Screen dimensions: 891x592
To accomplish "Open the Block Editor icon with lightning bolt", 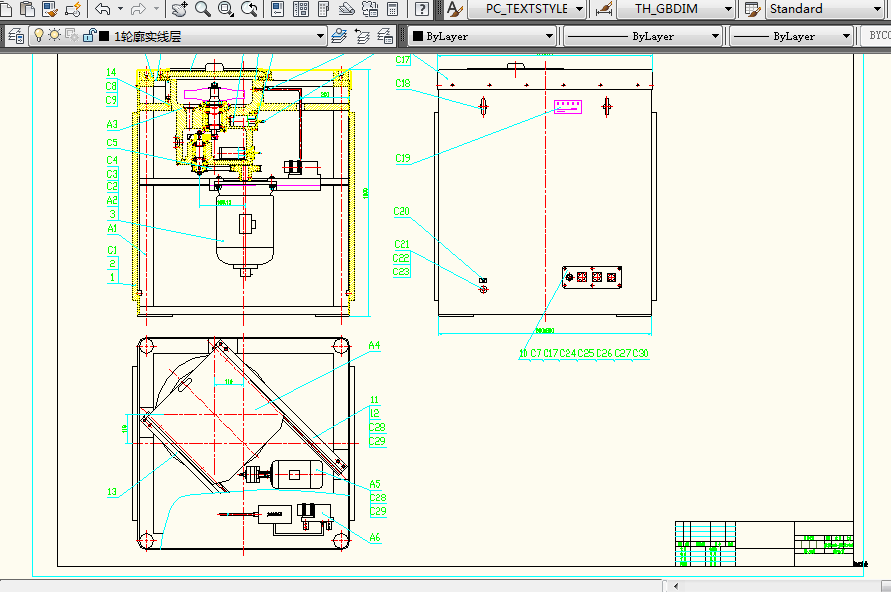I will pyautogui.click(x=73, y=9).
